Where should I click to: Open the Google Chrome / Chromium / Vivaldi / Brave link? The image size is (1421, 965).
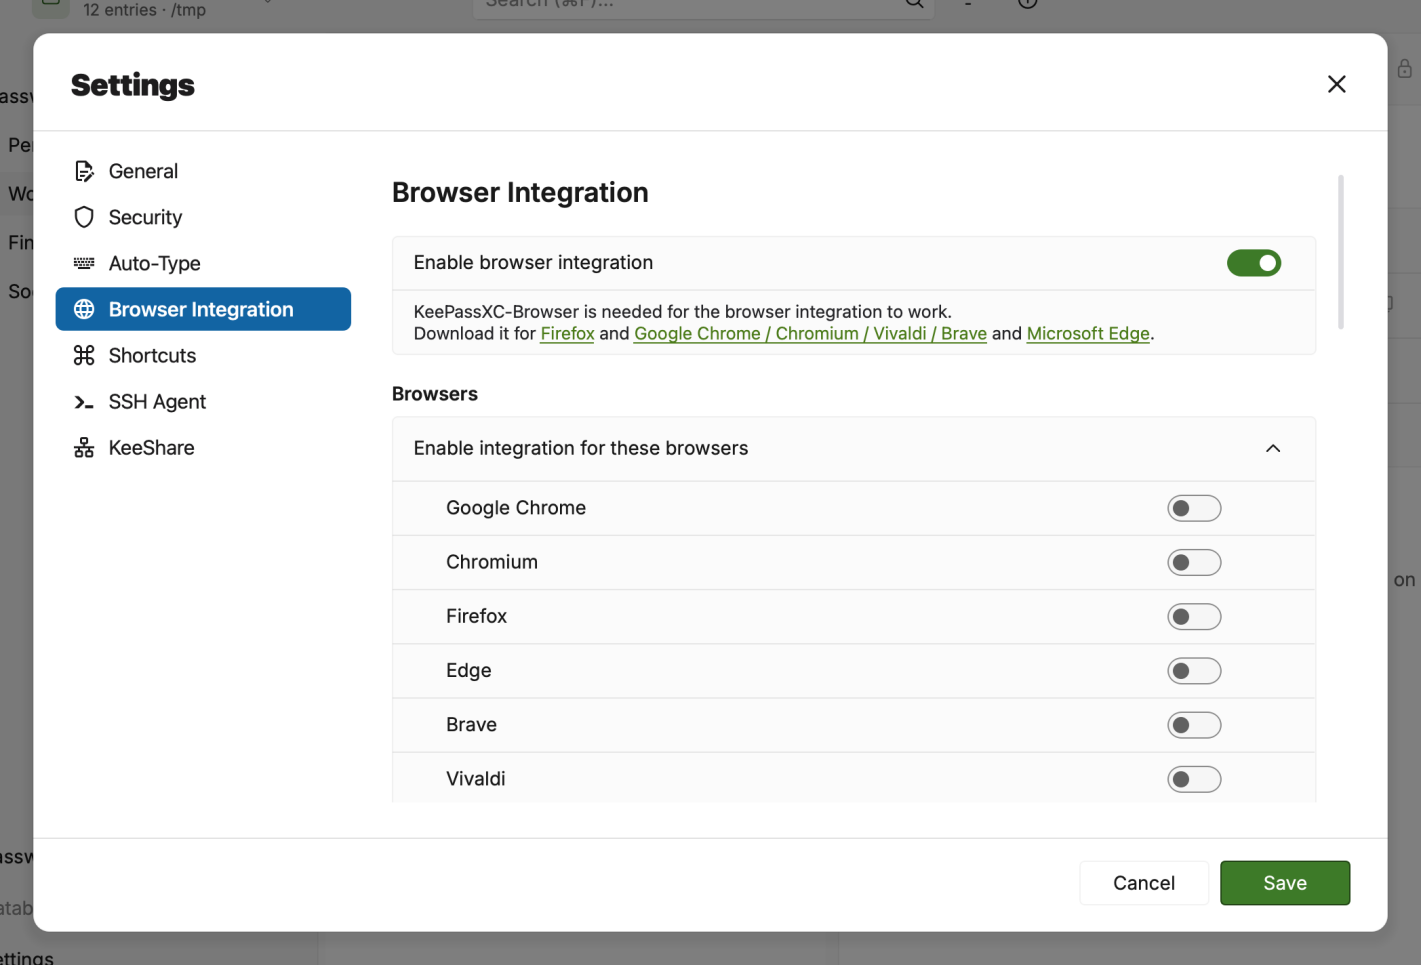[810, 334]
